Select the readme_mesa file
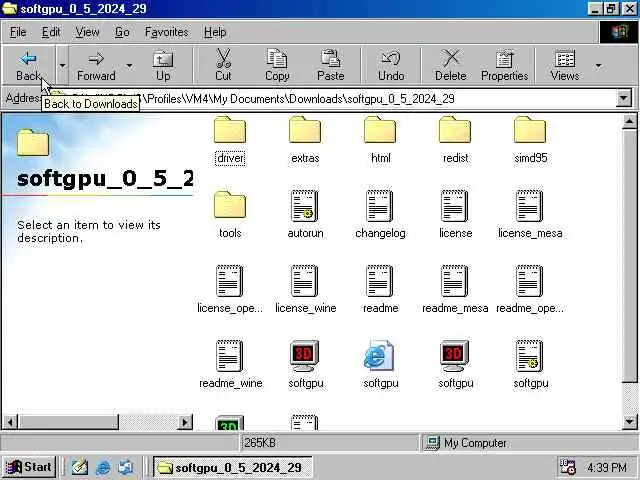640x480 pixels. coord(456,291)
